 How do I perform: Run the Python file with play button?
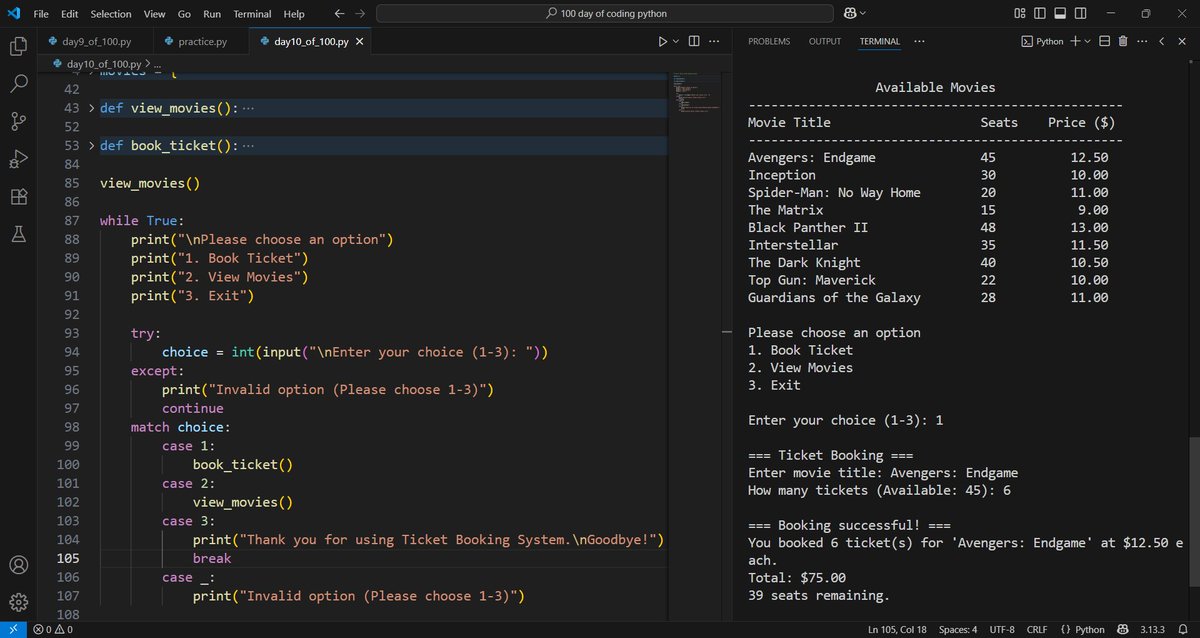[662, 41]
